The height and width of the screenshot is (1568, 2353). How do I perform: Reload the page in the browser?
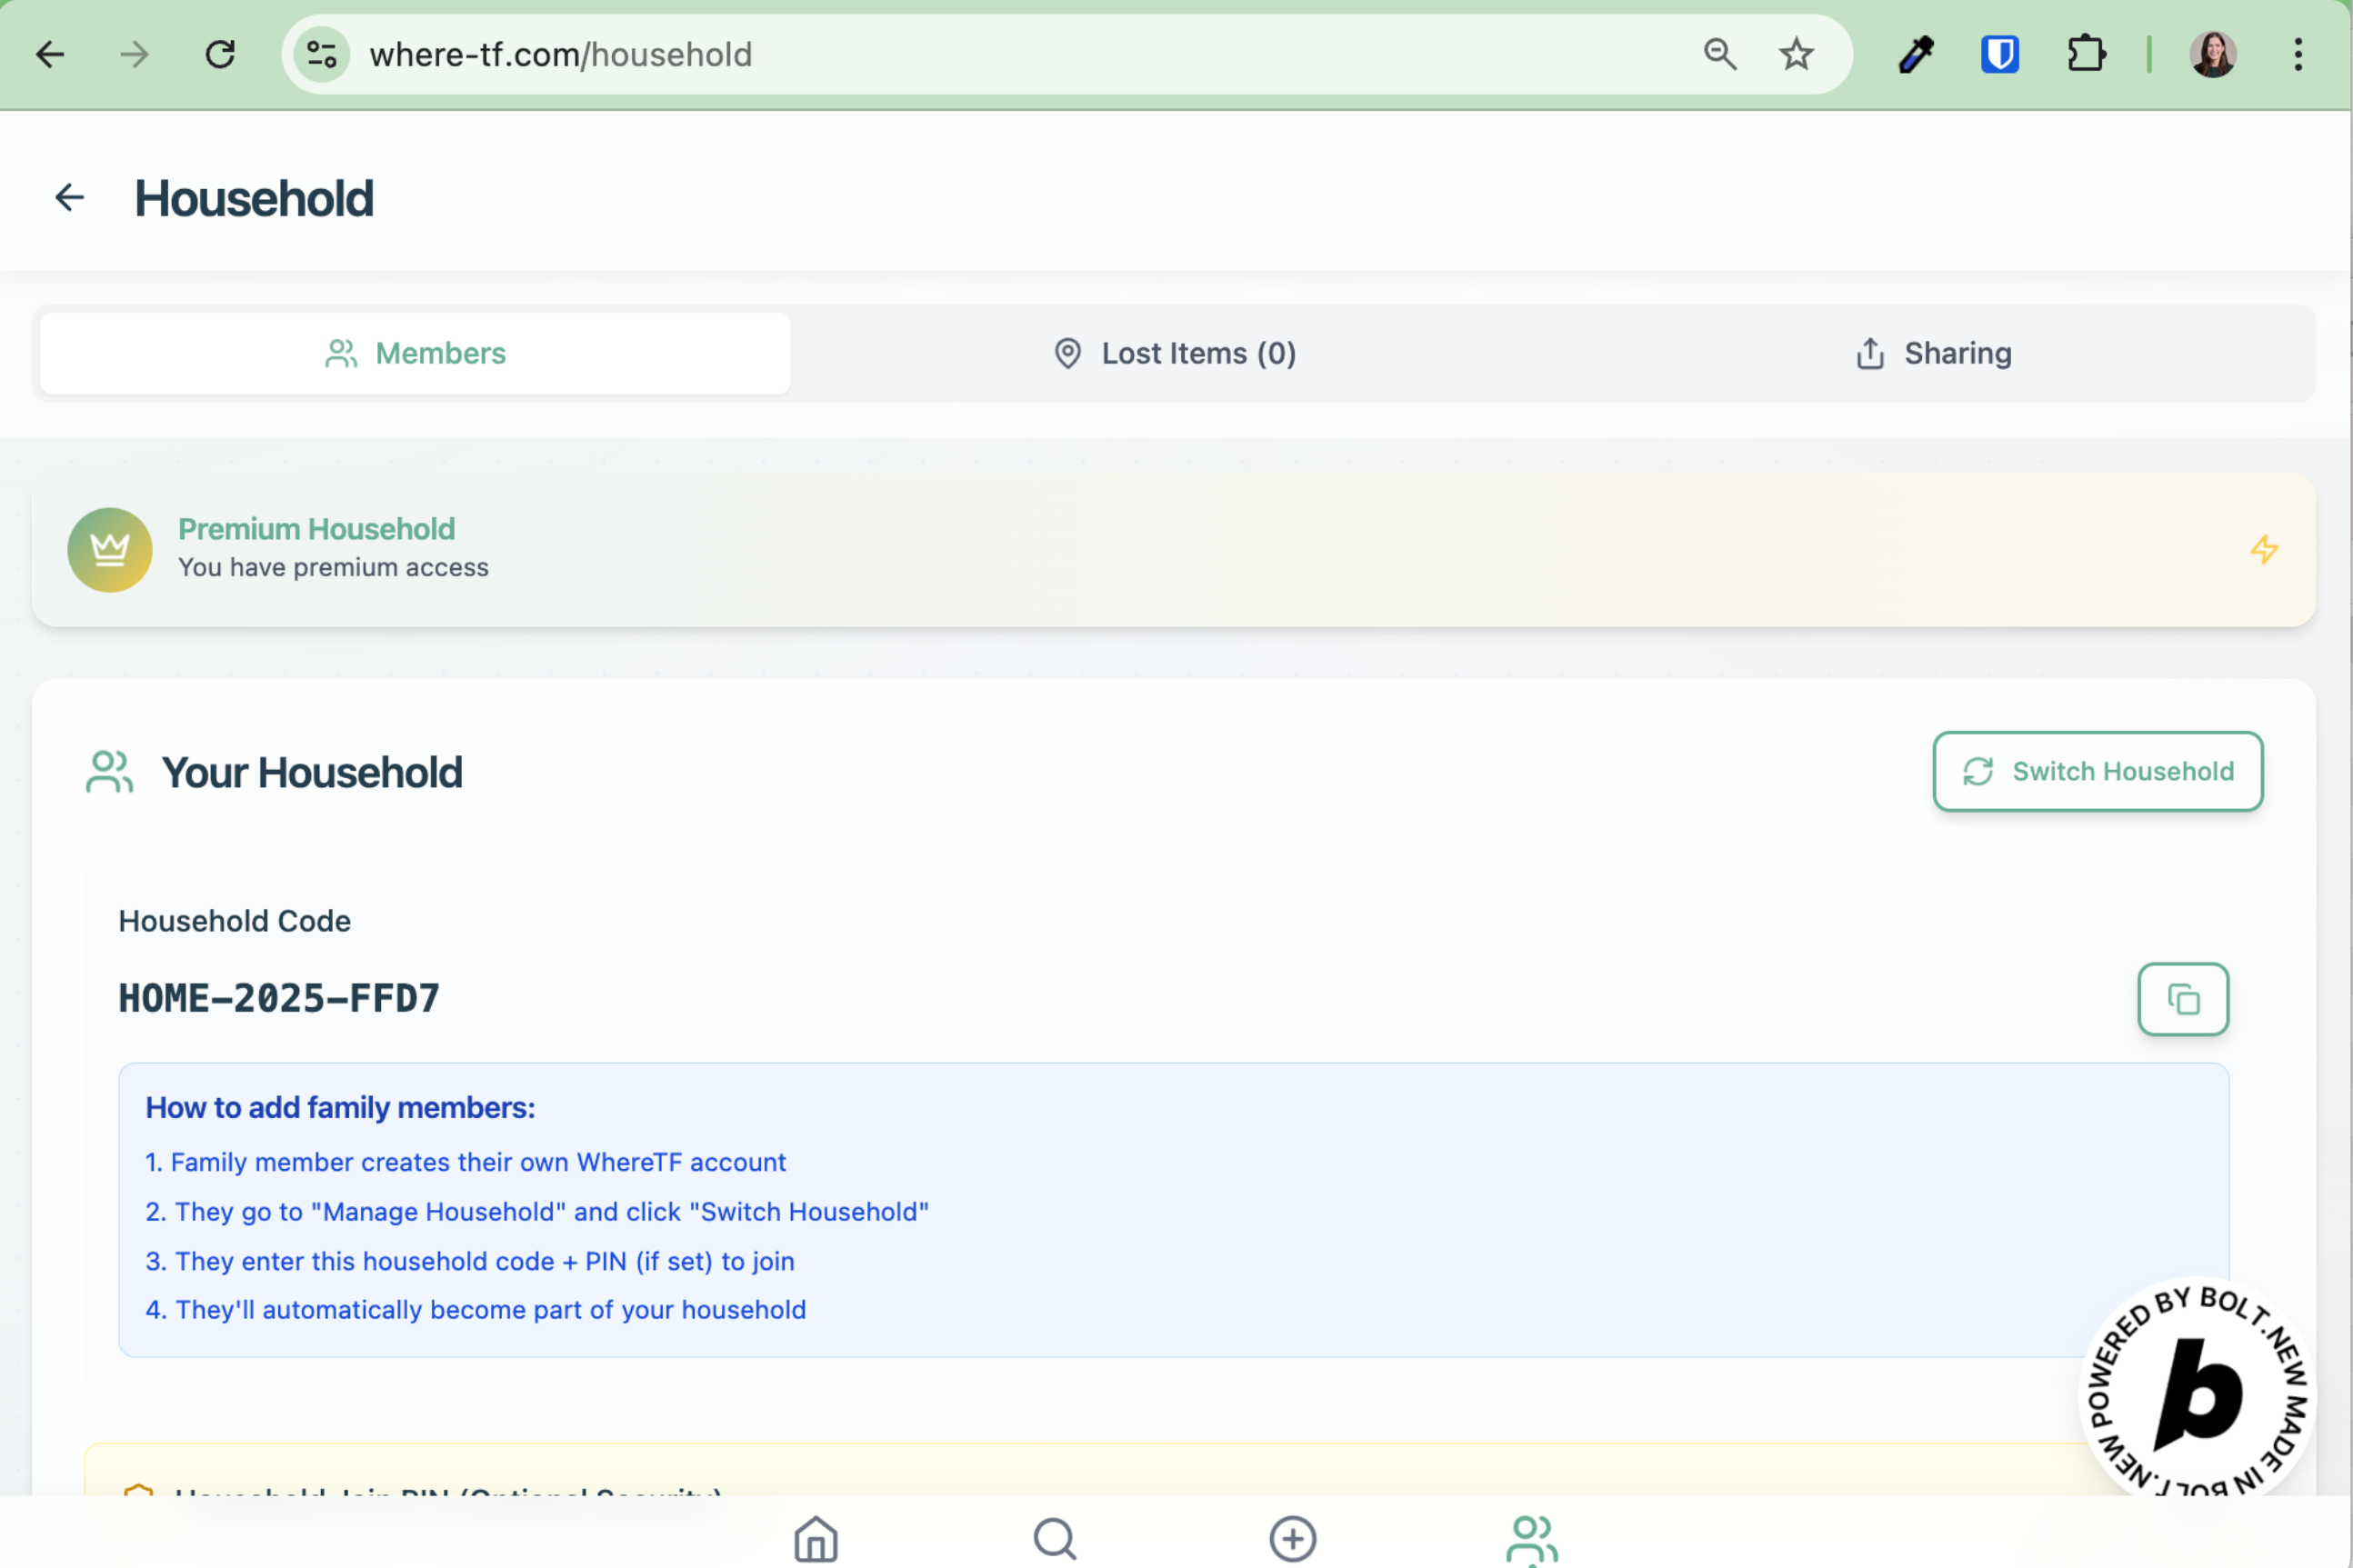(220, 54)
